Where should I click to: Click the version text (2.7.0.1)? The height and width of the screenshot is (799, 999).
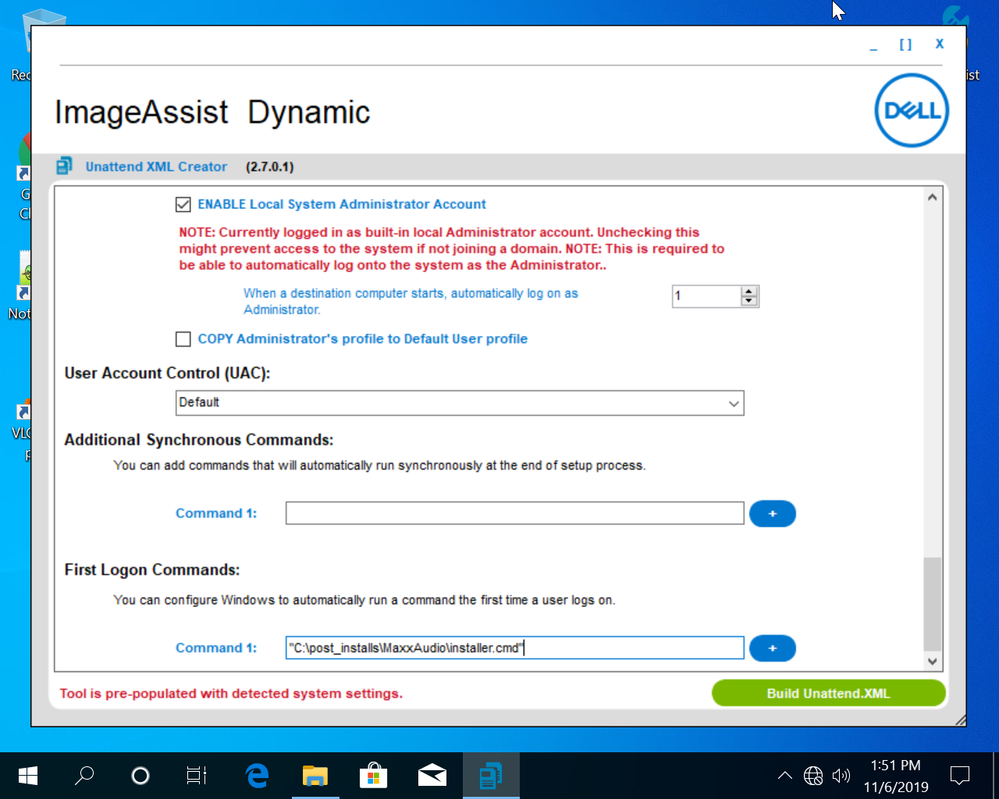[270, 167]
